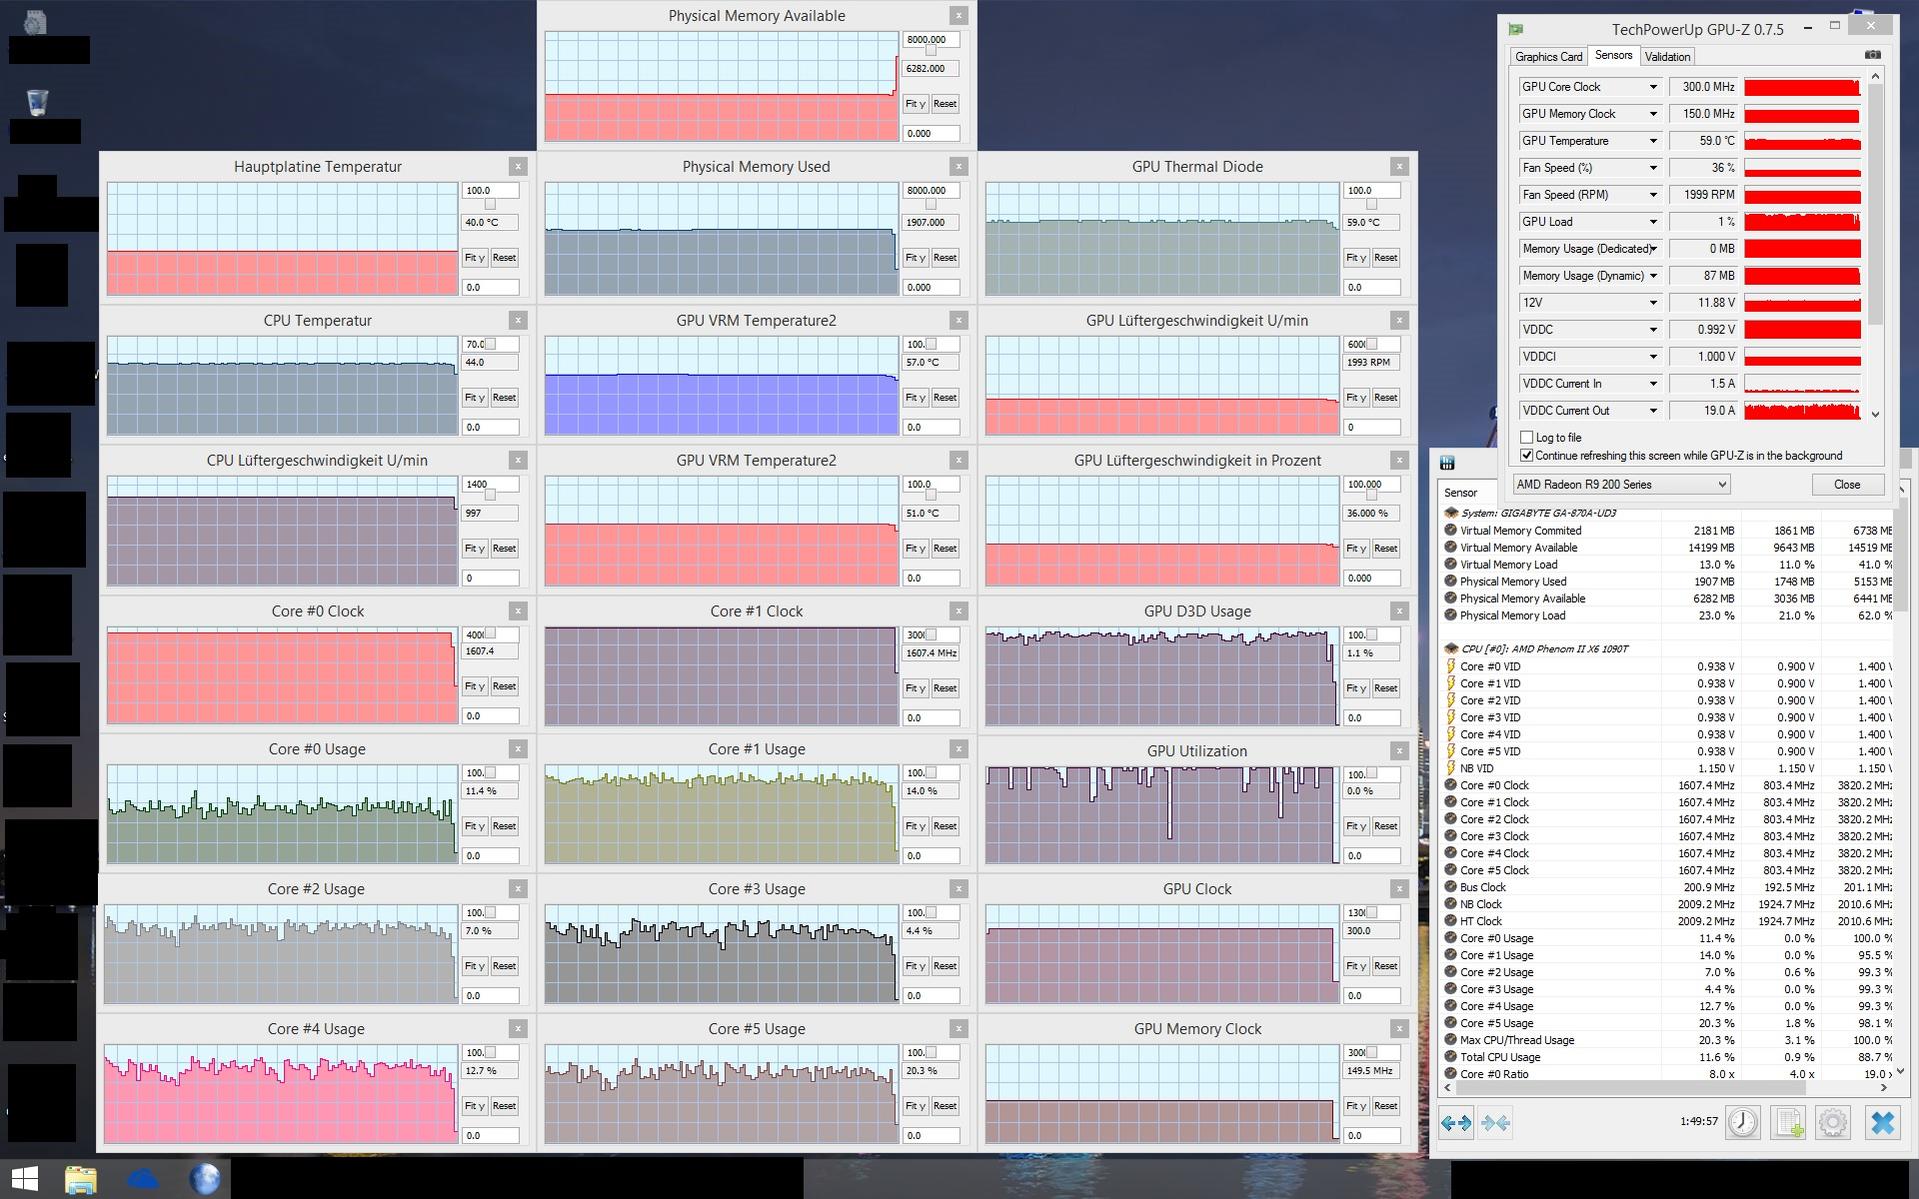Viewport: 1919px width, 1199px height.
Task: Open HWiNFO sensor settings gear icon
Action: point(1833,1122)
